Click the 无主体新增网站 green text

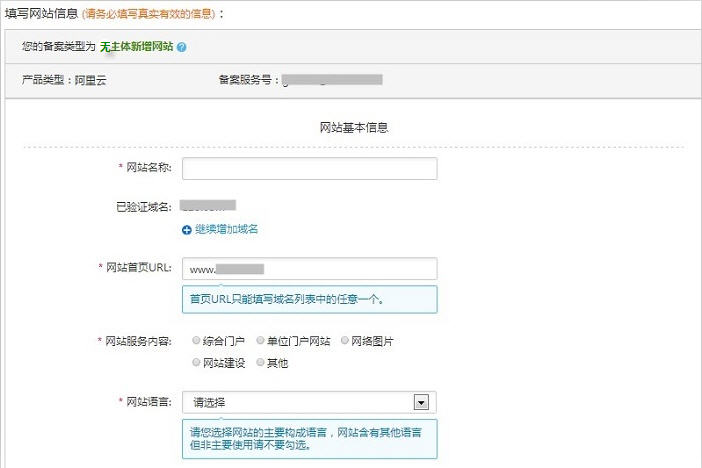point(137,47)
